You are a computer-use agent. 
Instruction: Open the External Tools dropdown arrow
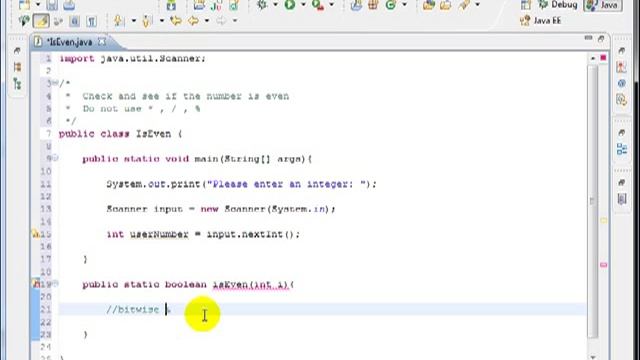coord(331,5)
